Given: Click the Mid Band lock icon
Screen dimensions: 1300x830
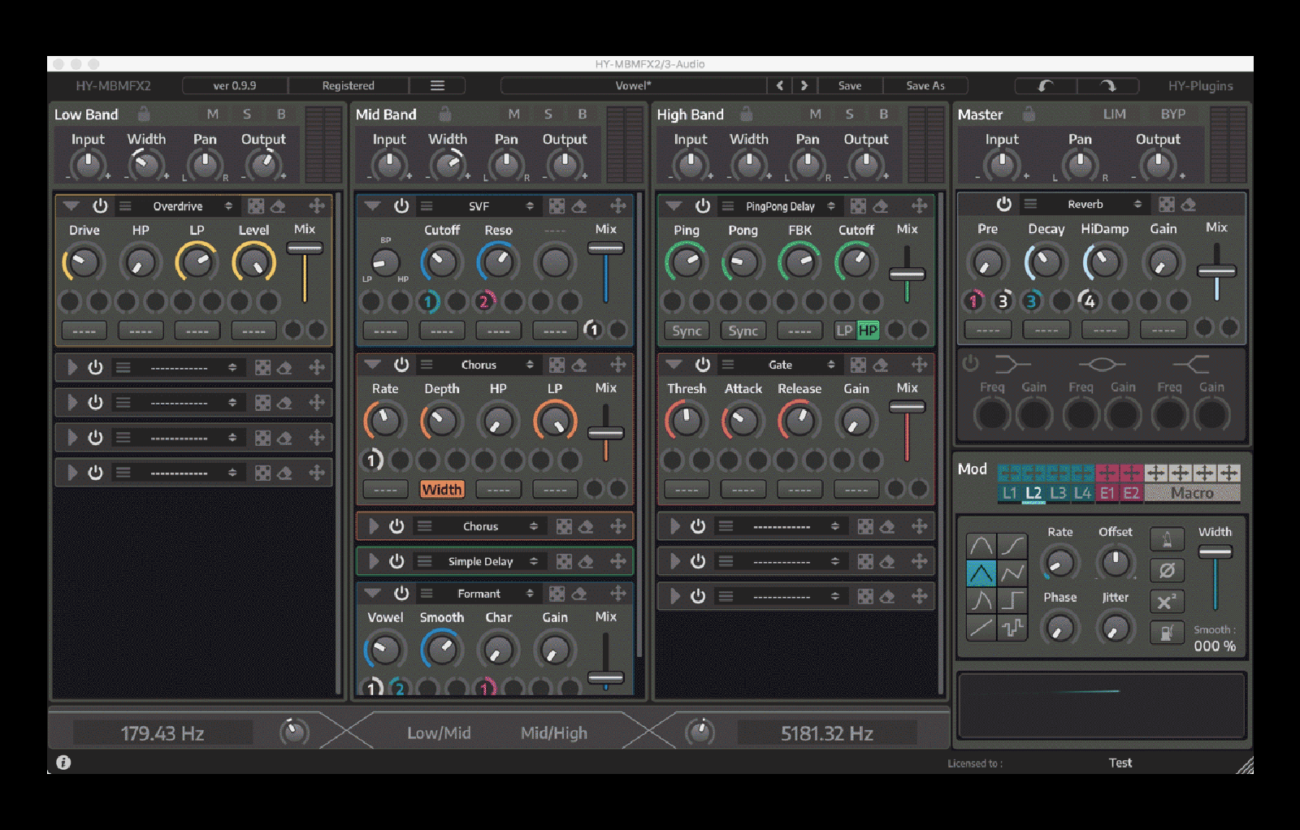Looking at the screenshot, I should coord(445,113).
